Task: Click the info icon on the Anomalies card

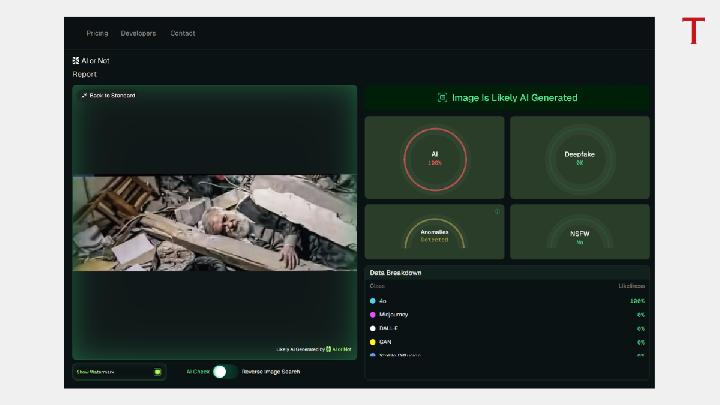Action: point(497,211)
